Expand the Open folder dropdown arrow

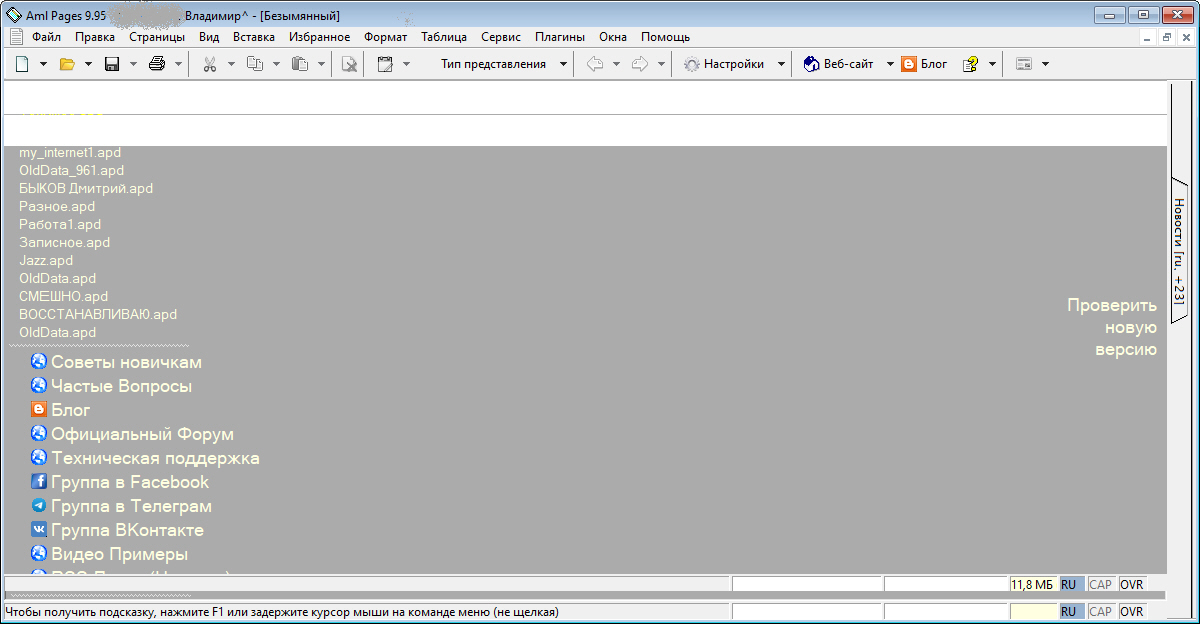88,64
